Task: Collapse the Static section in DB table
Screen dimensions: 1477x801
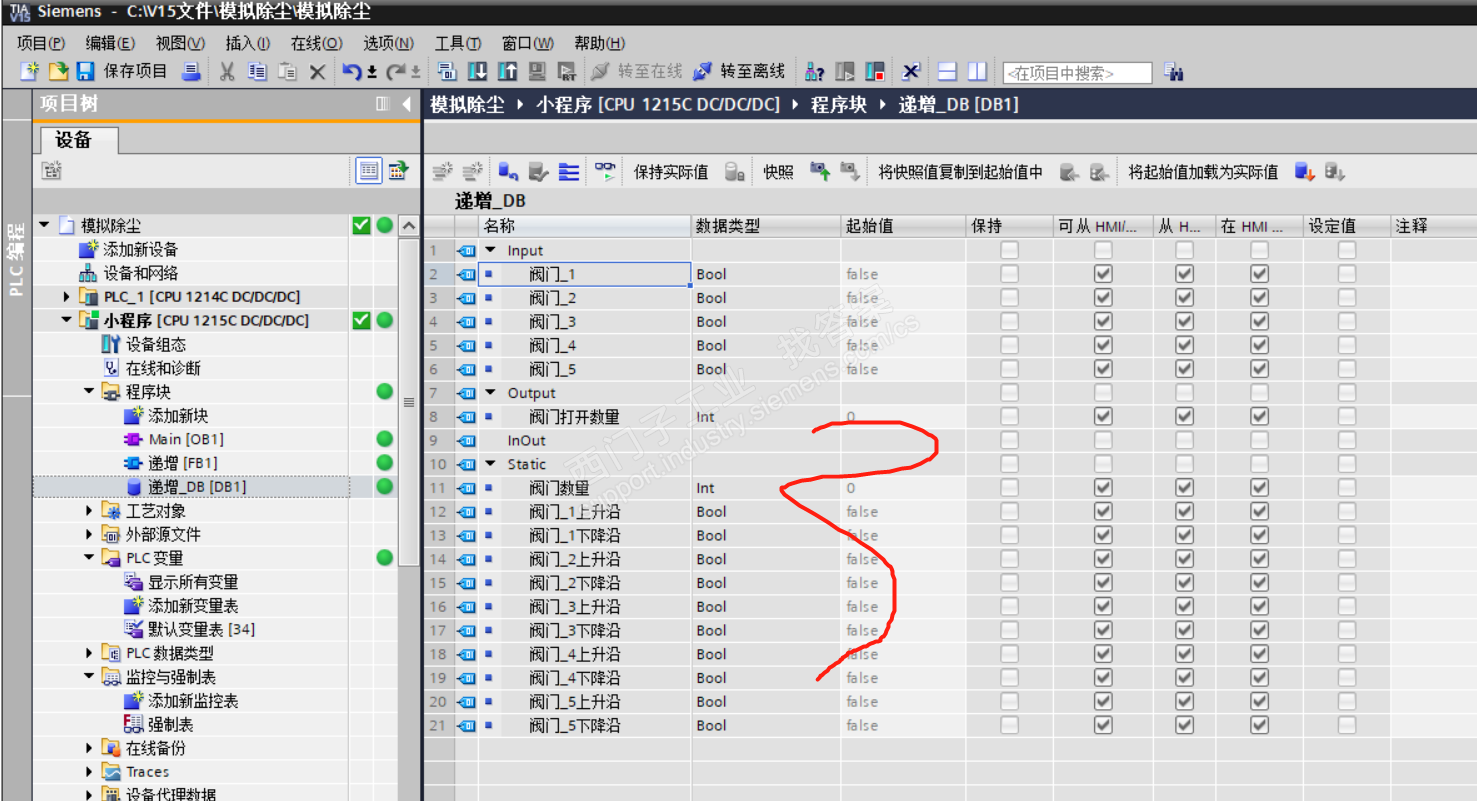Action: (490, 464)
